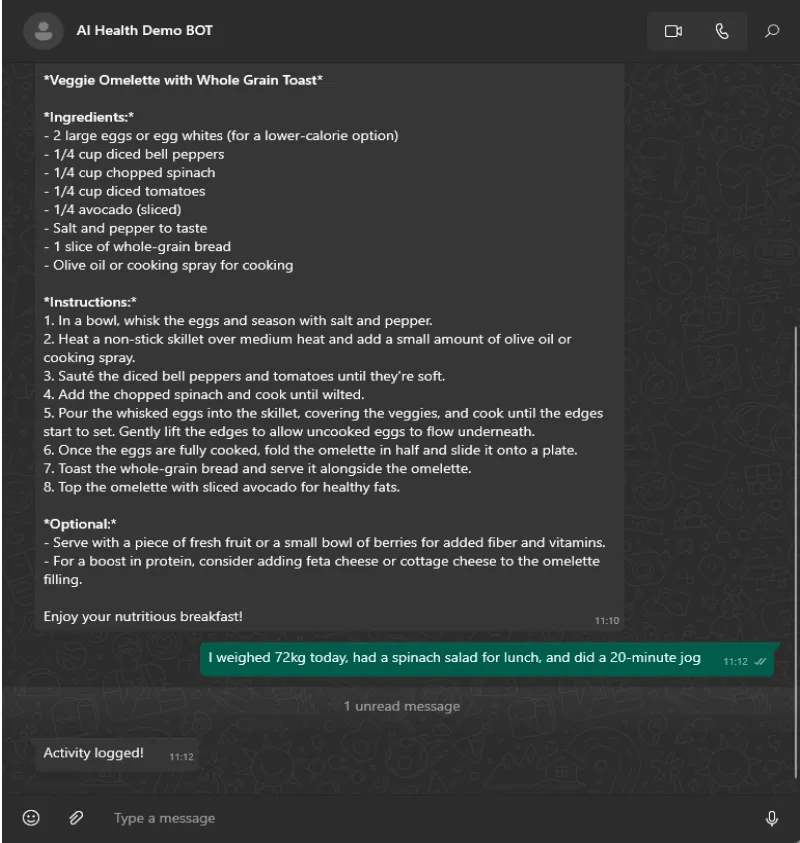Click the double-check read receipt ticks
Screen dimensions: 800x843
(x=760, y=662)
